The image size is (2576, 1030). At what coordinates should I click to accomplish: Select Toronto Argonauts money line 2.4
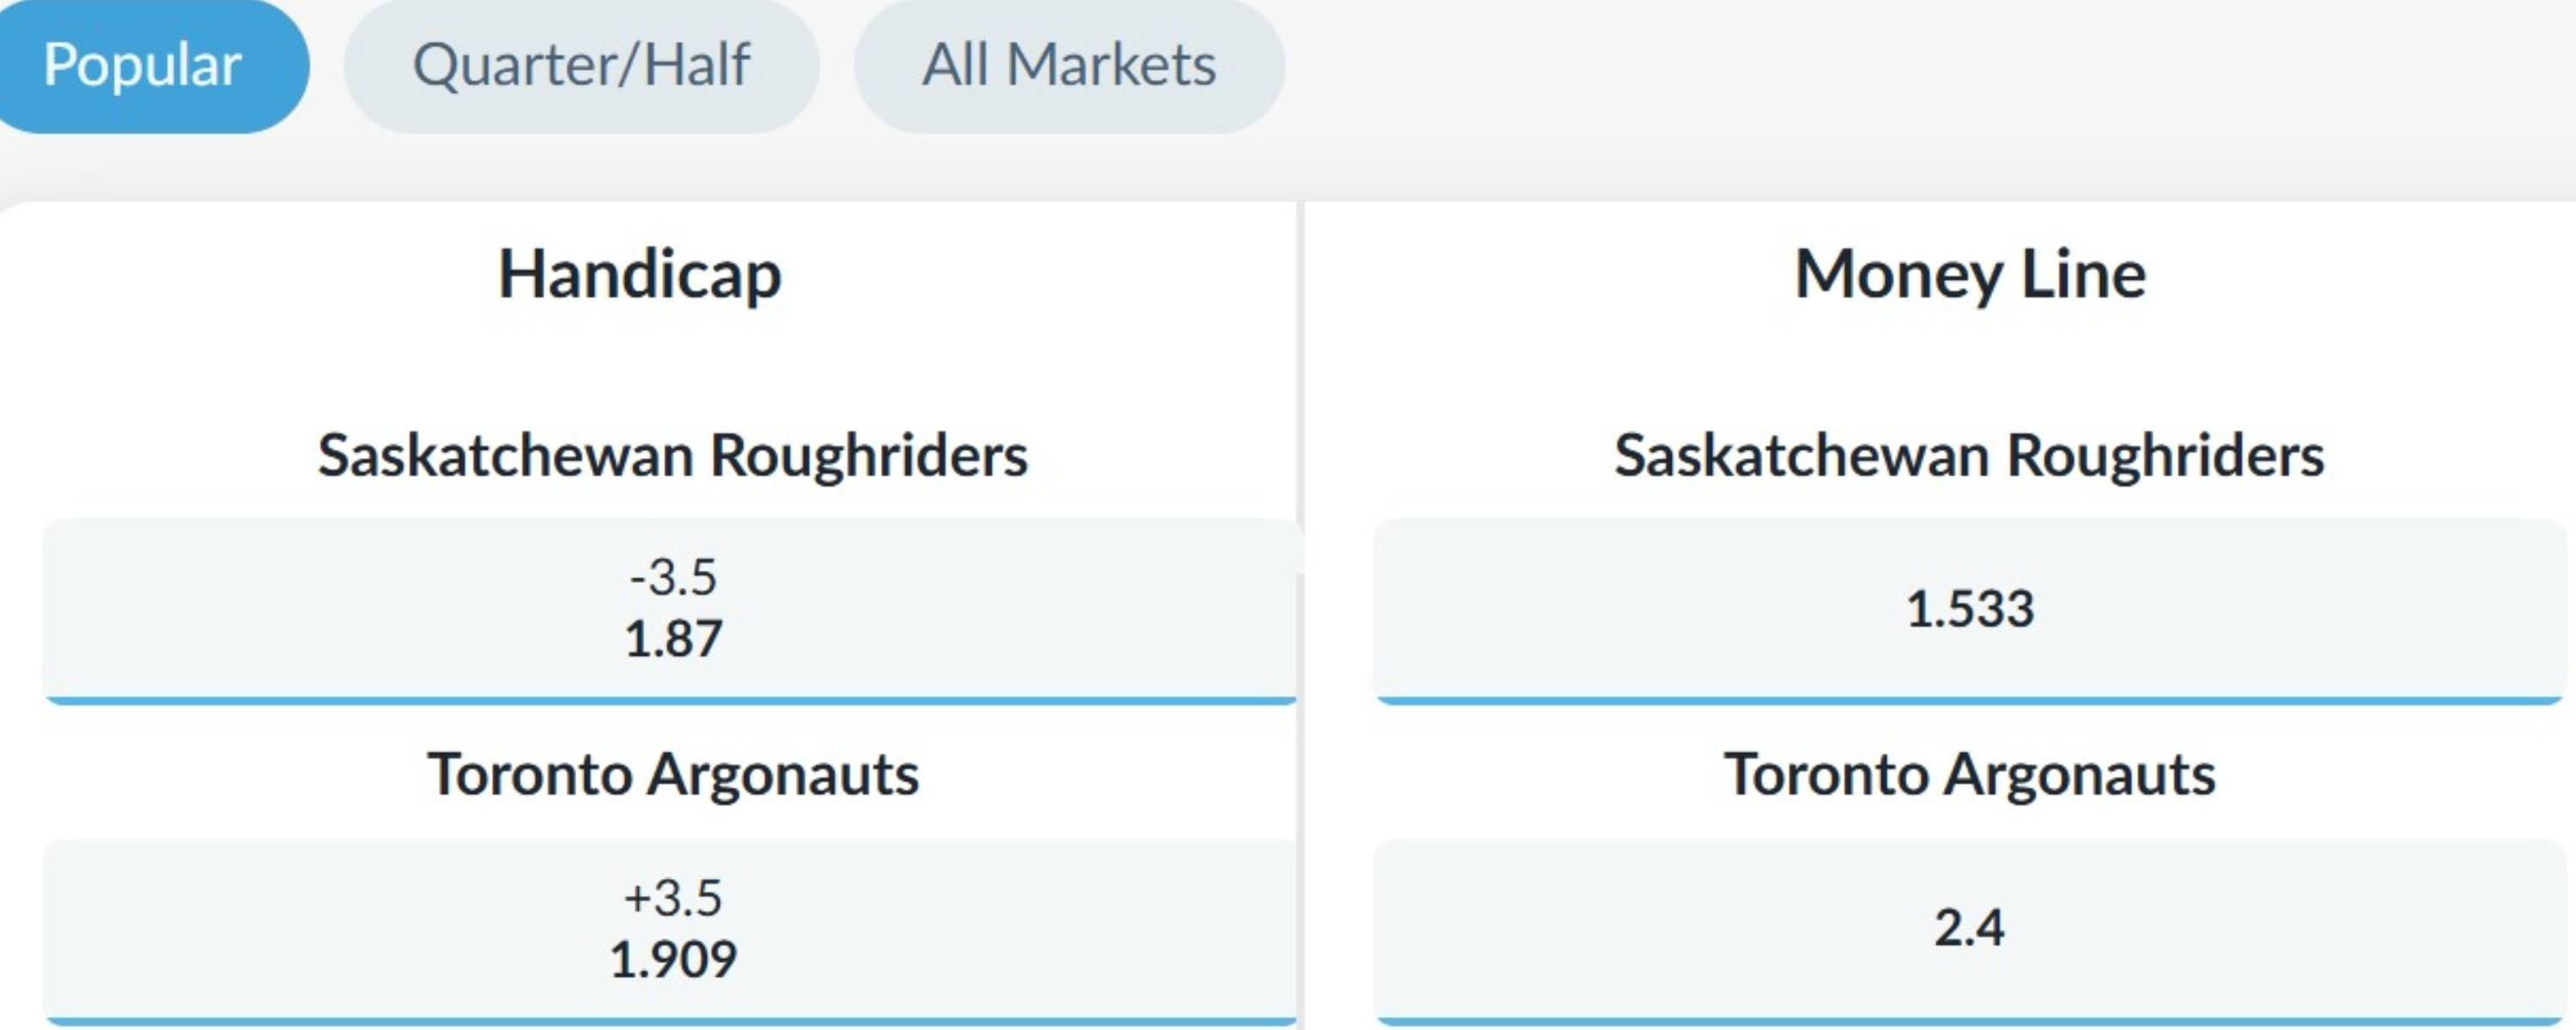pyautogui.click(x=1970, y=928)
